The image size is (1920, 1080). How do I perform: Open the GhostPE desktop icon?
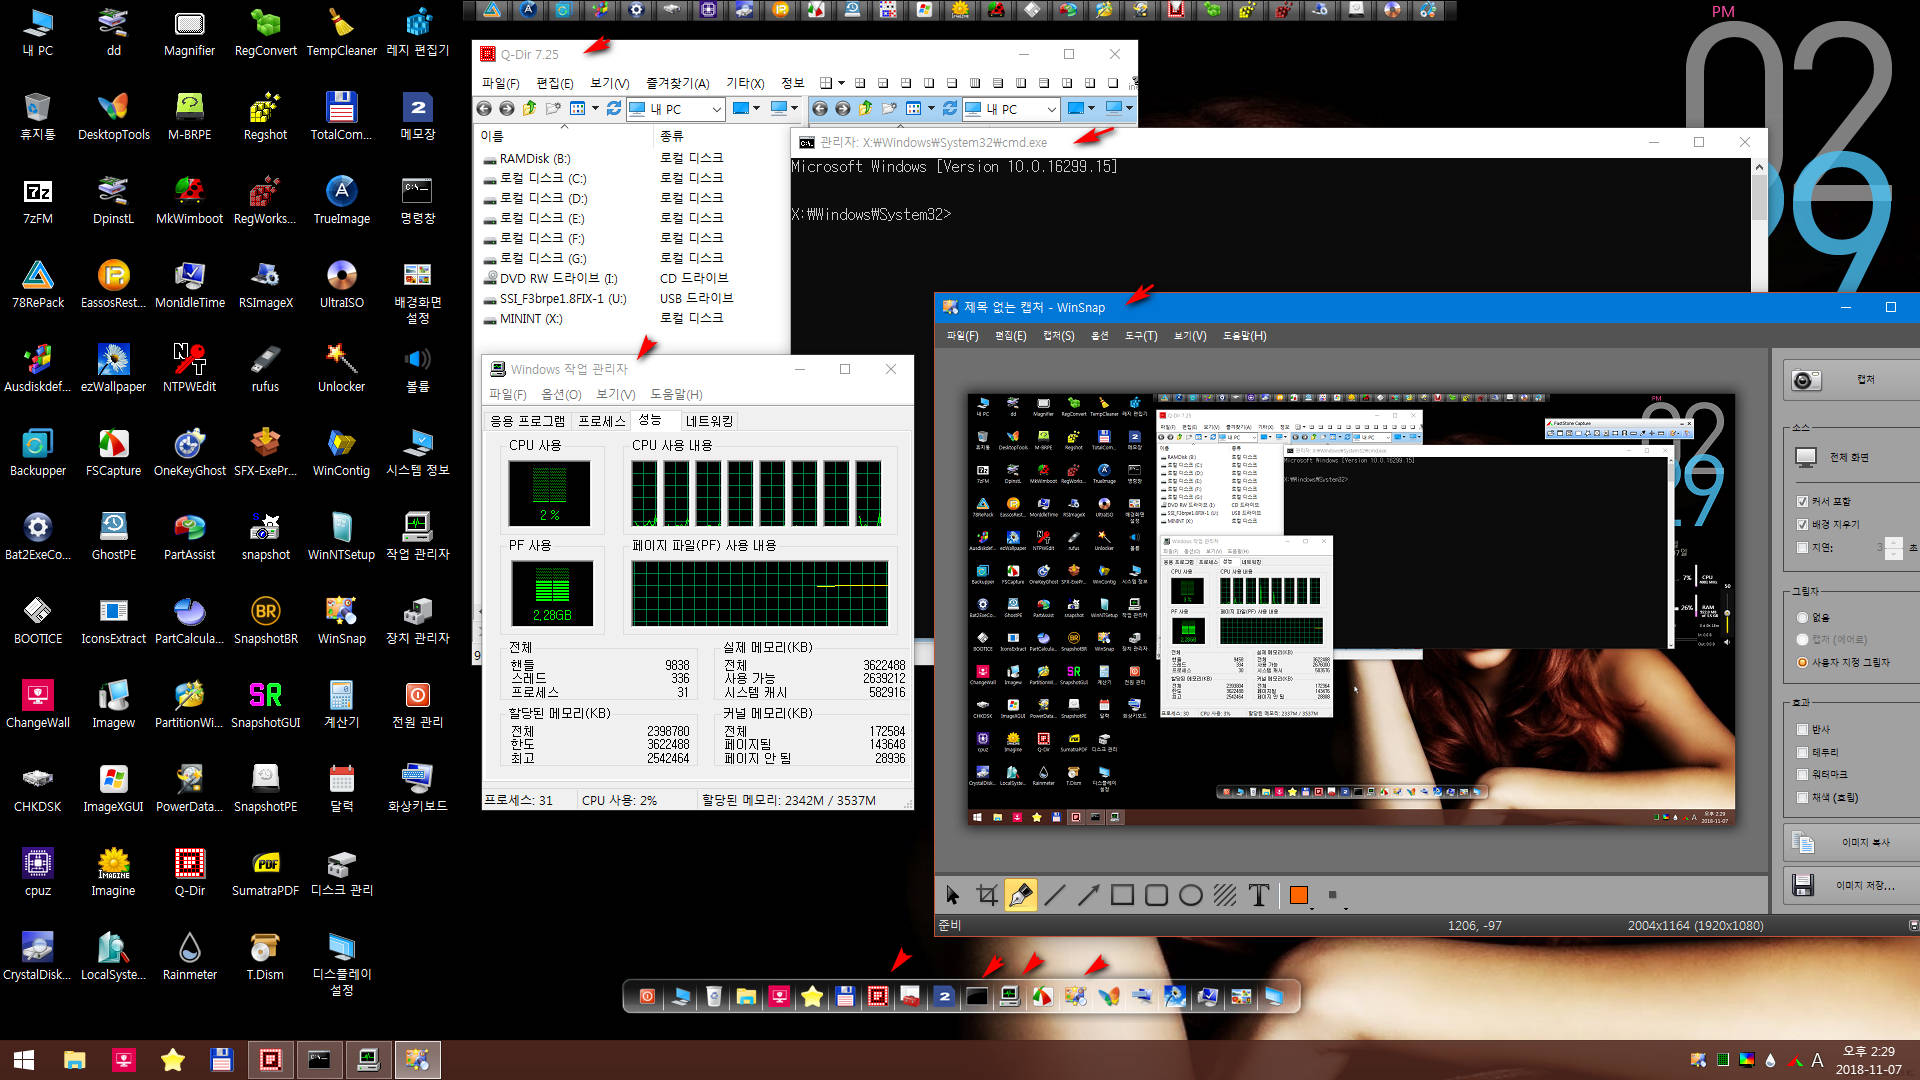pos(113,536)
